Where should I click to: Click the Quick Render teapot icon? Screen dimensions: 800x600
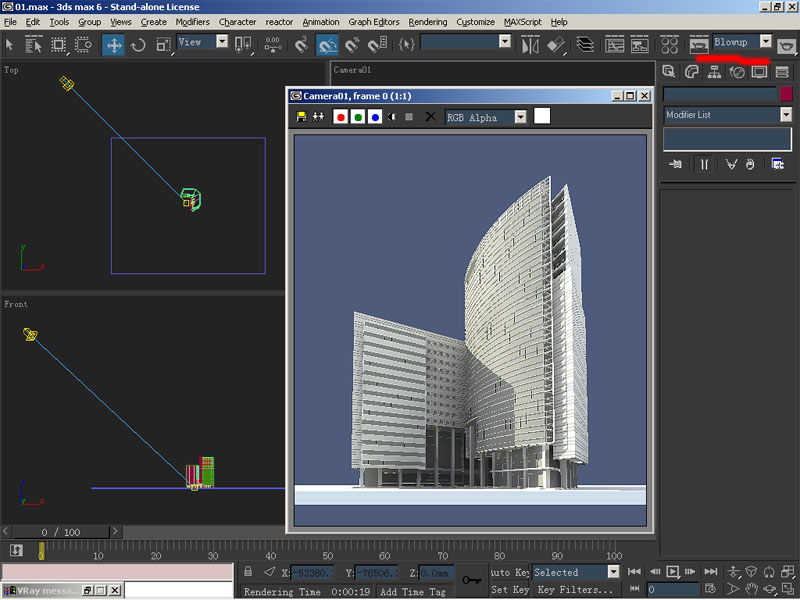pyautogui.click(x=786, y=45)
